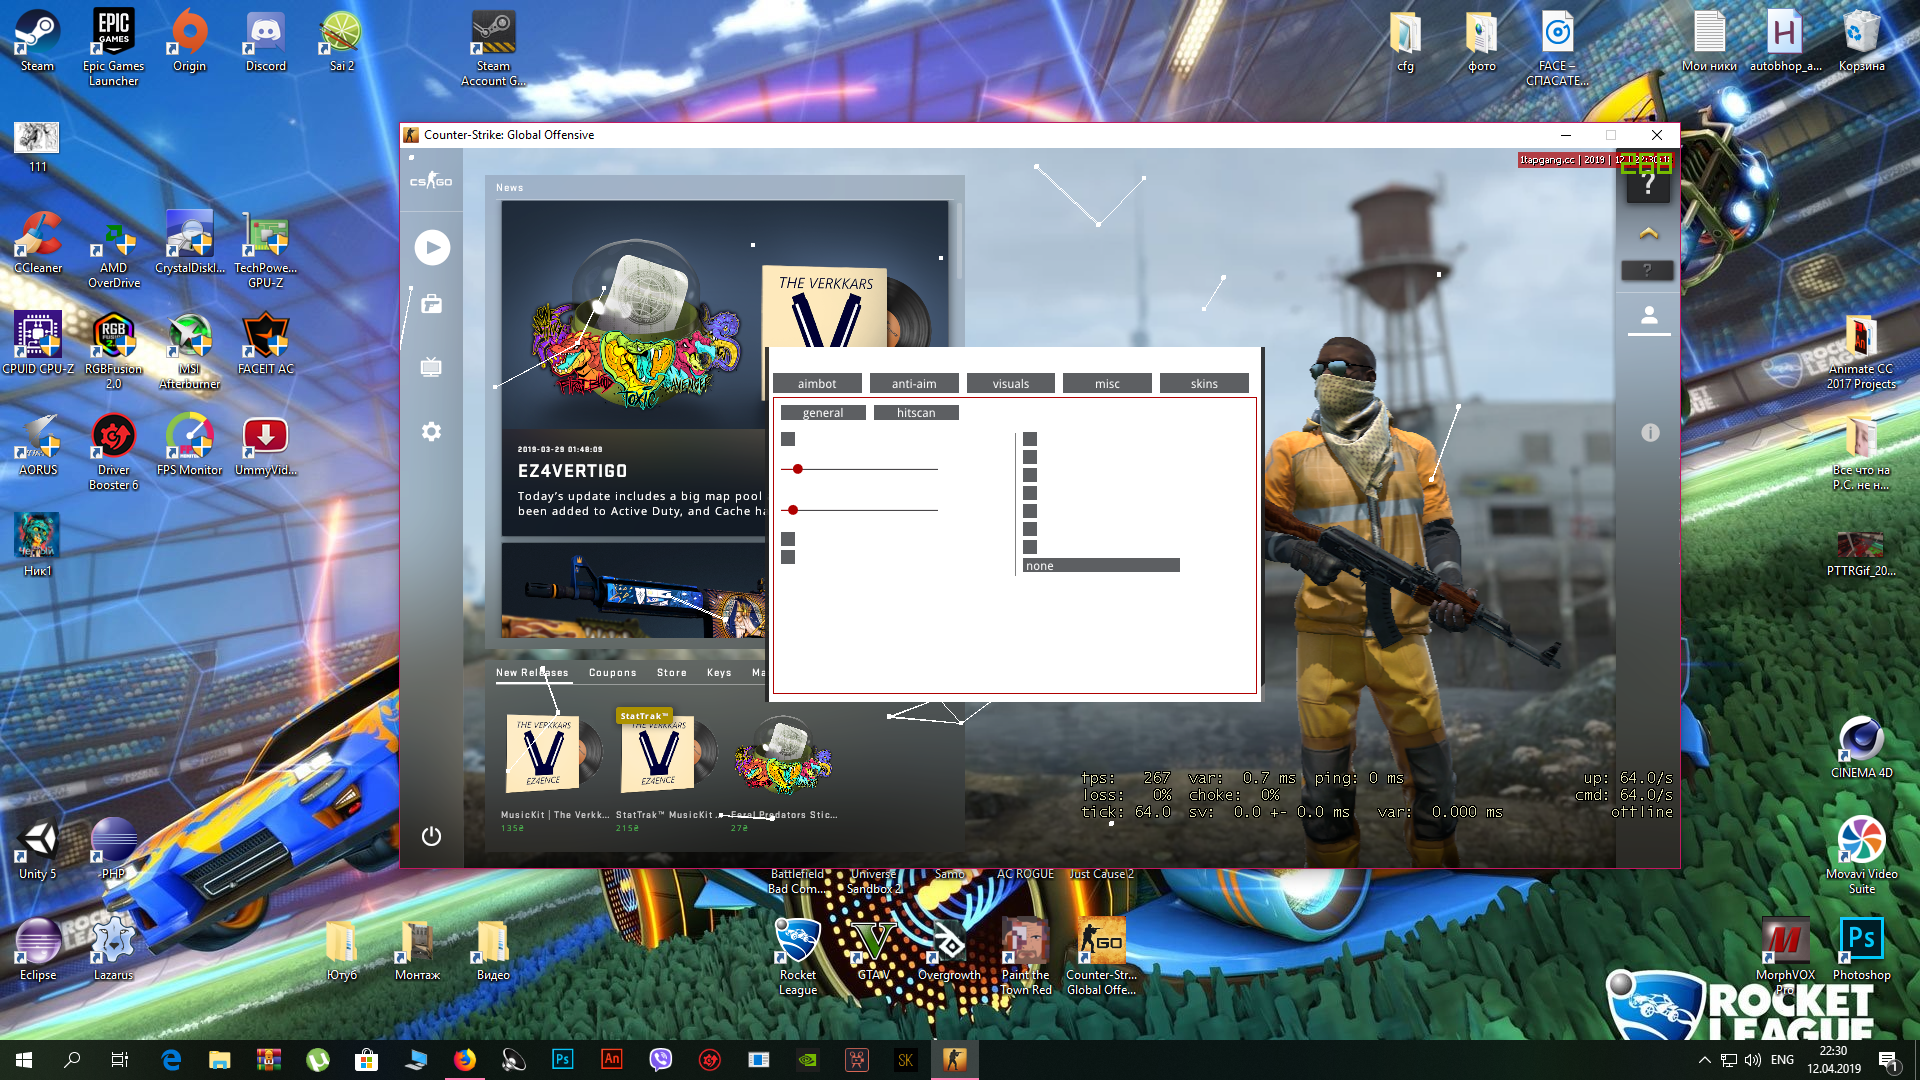Toggle the checkbox just above the none dropdown
This screenshot has width=1920, height=1080.
coord(1030,547)
